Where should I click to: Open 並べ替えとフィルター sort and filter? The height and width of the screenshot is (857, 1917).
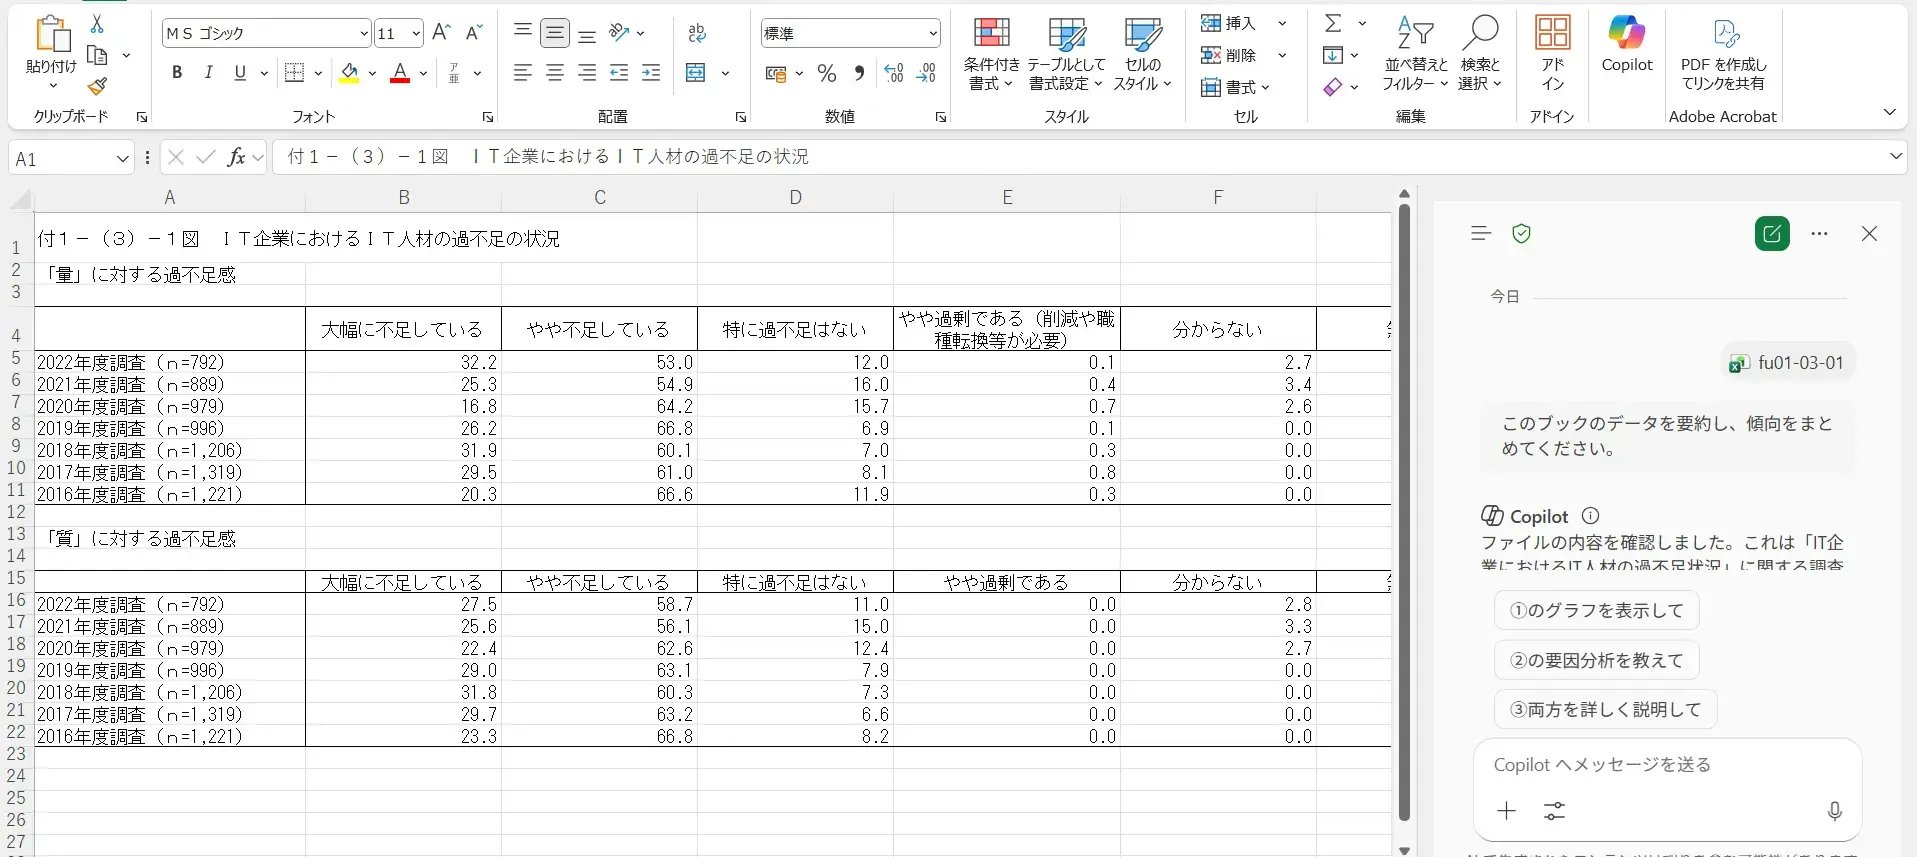[x=1415, y=54]
